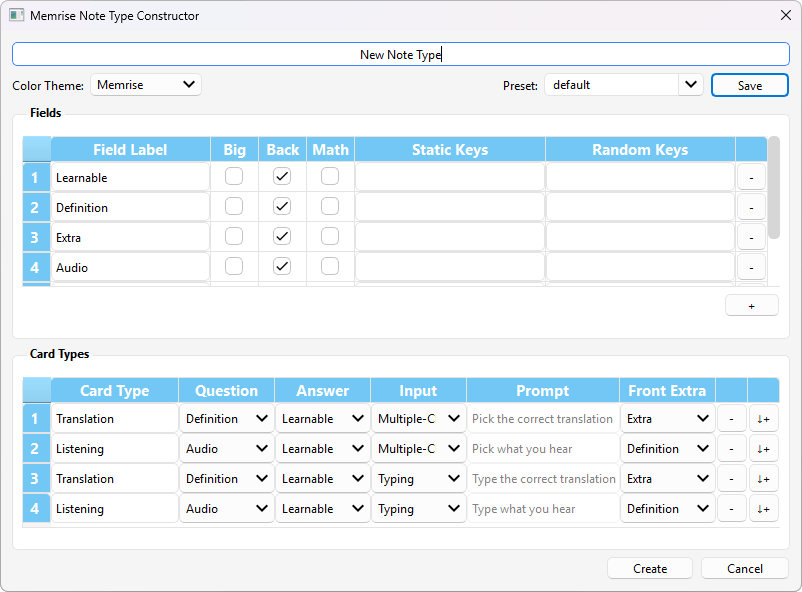Uncheck Back for Audio field
The width and height of the screenshot is (802, 592).
282,266
